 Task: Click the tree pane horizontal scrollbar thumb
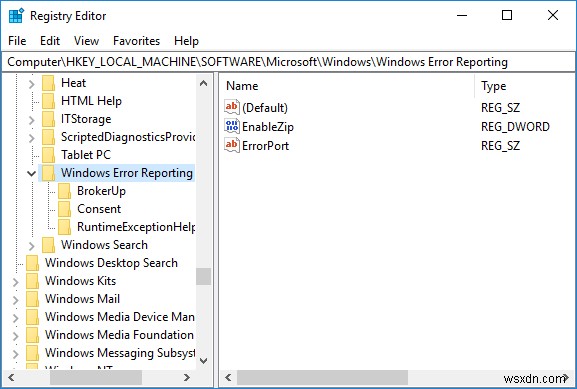click(x=96, y=378)
